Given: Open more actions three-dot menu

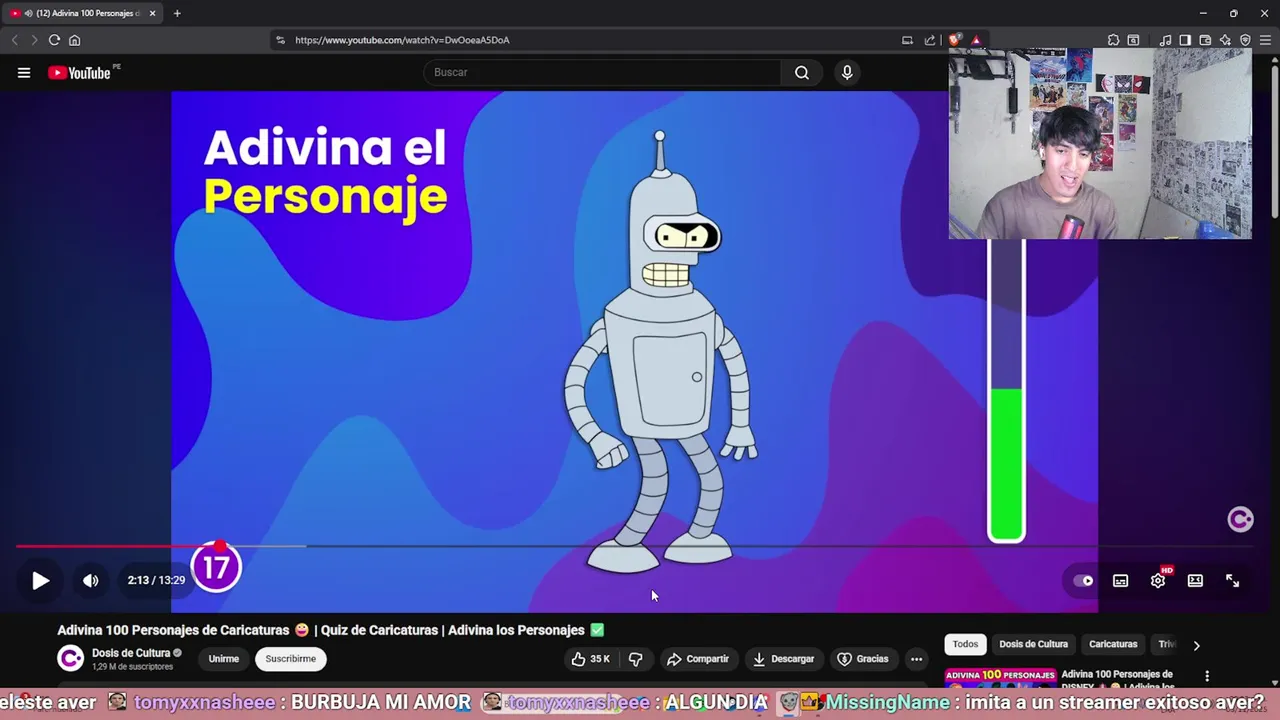Looking at the screenshot, I should [x=916, y=659].
